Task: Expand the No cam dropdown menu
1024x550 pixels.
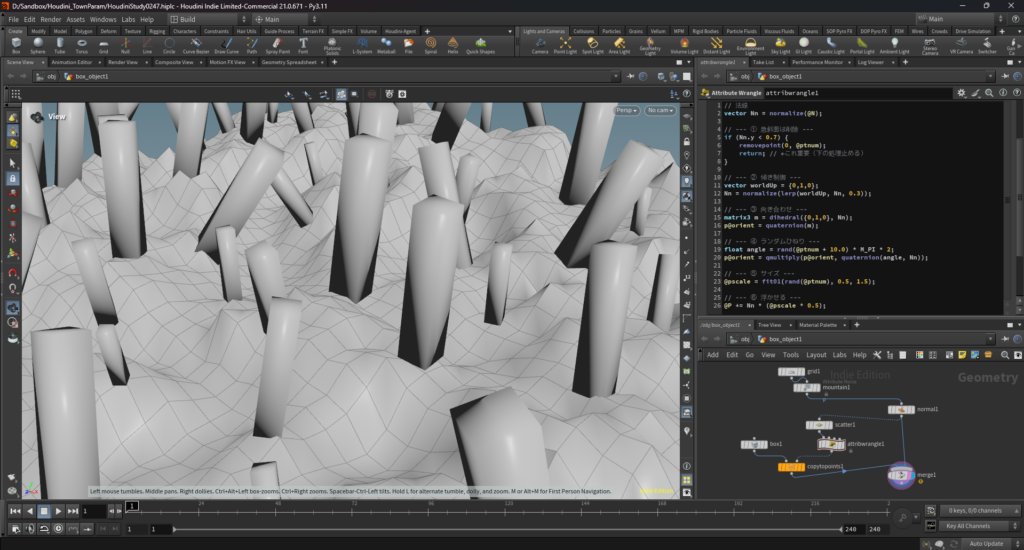Action: pos(660,110)
